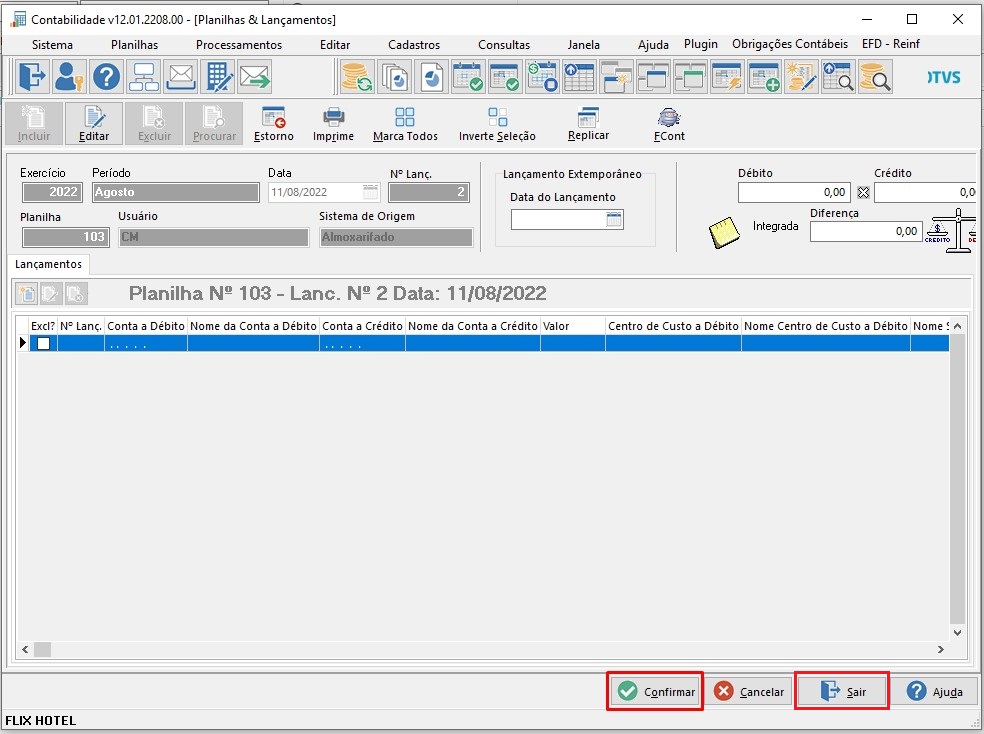984x734 pixels.
Task: Click the Débito value field
Action: (794, 193)
